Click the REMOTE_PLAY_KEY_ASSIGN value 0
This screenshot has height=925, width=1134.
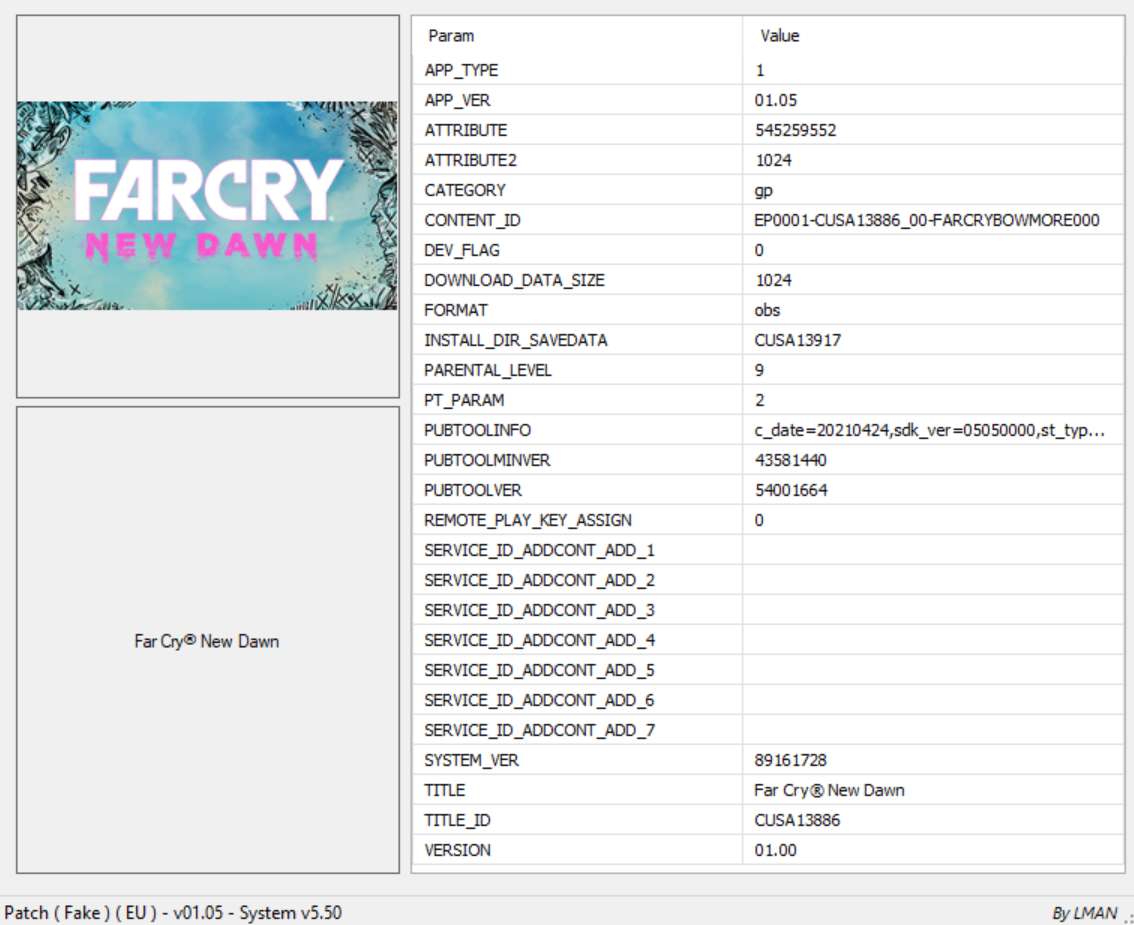coord(759,520)
